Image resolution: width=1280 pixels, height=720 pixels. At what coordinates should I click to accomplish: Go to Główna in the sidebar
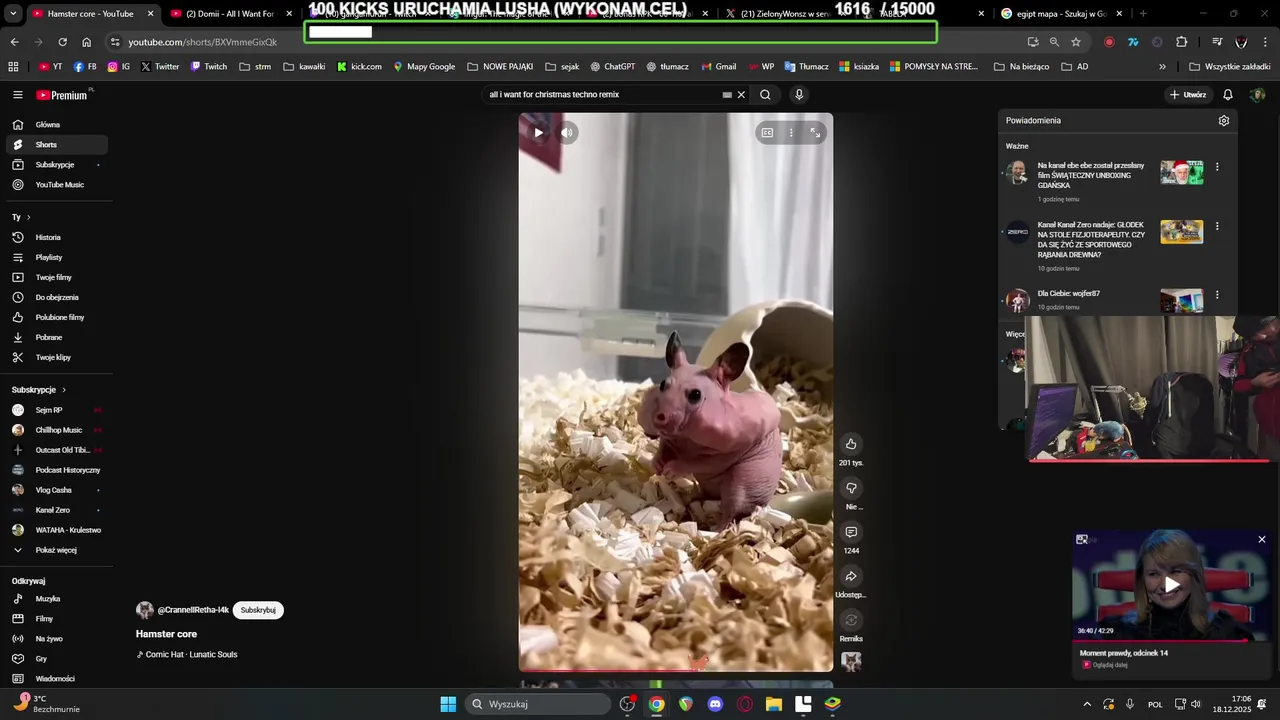(57, 125)
